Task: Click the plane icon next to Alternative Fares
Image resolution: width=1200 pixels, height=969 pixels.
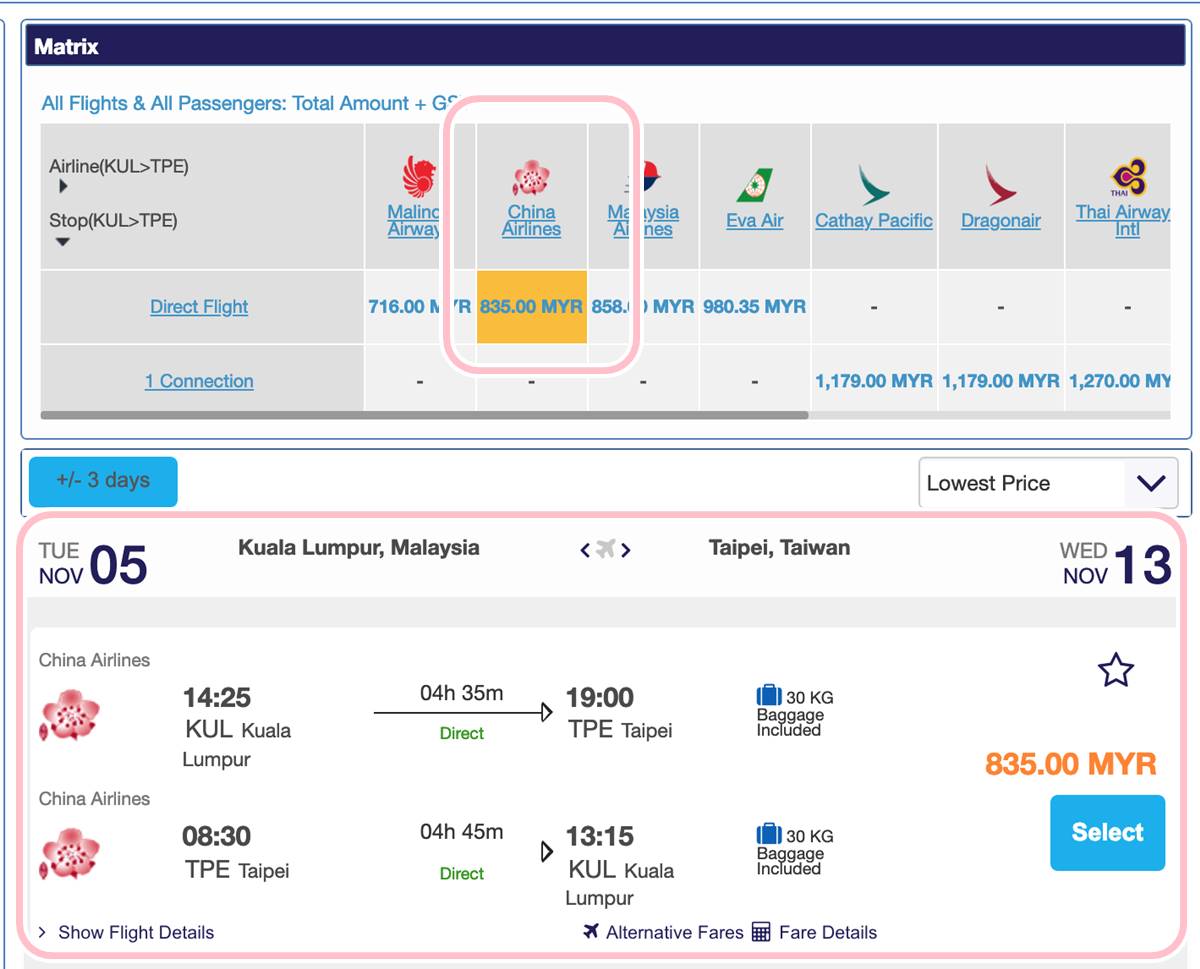Action: click(591, 932)
